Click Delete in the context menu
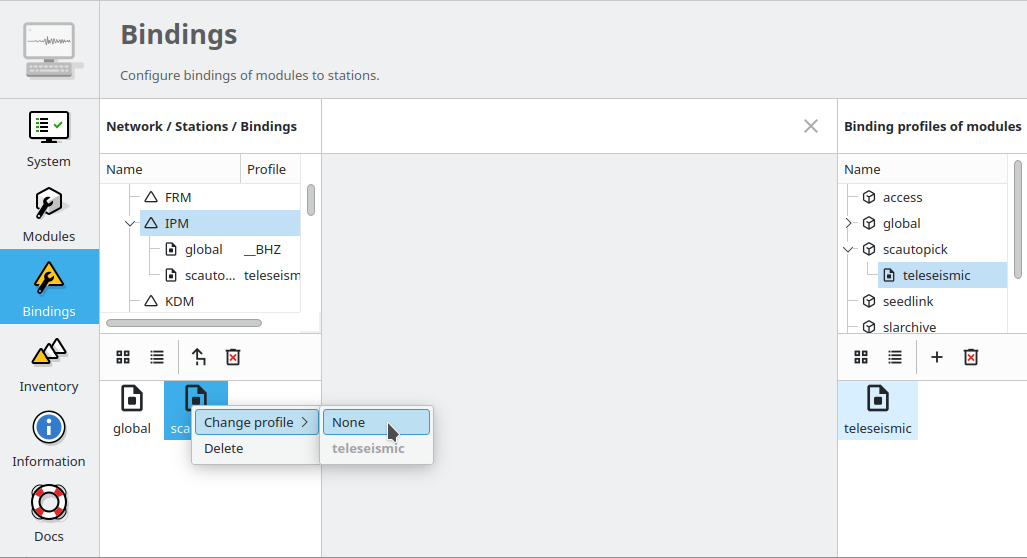1027x558 pixels. click(x=224, y=449)
